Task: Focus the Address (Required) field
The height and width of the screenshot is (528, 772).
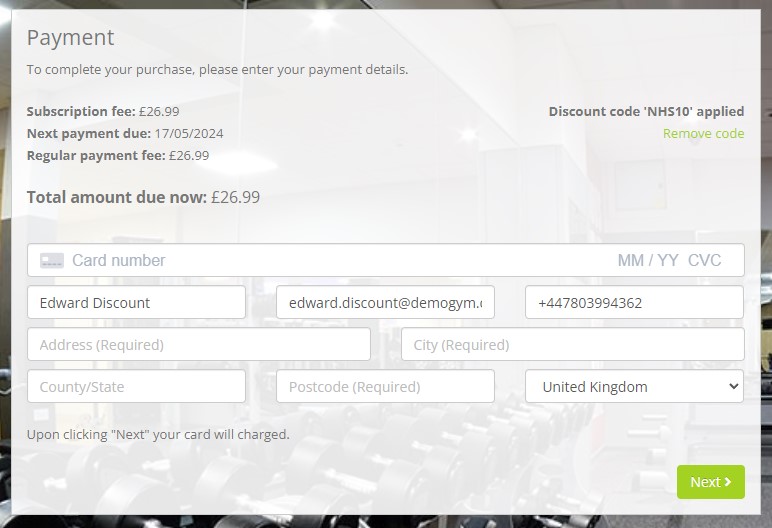Action: point(198,345)
